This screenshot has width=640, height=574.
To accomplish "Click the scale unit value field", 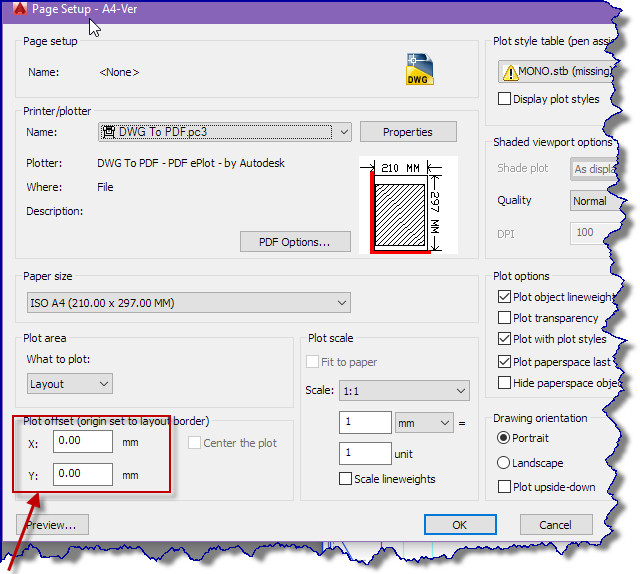I will 365,453.
